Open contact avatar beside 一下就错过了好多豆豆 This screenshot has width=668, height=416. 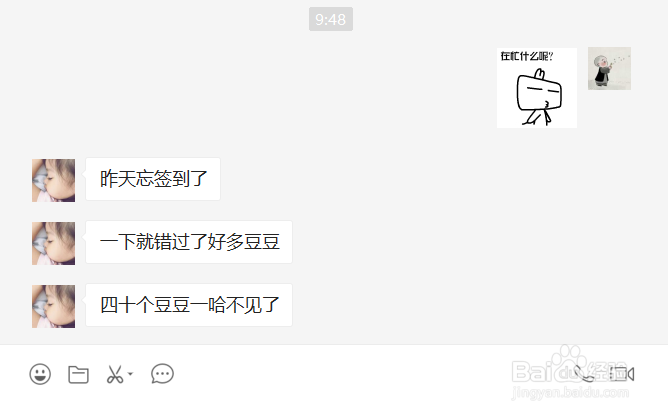pos(53,243)
